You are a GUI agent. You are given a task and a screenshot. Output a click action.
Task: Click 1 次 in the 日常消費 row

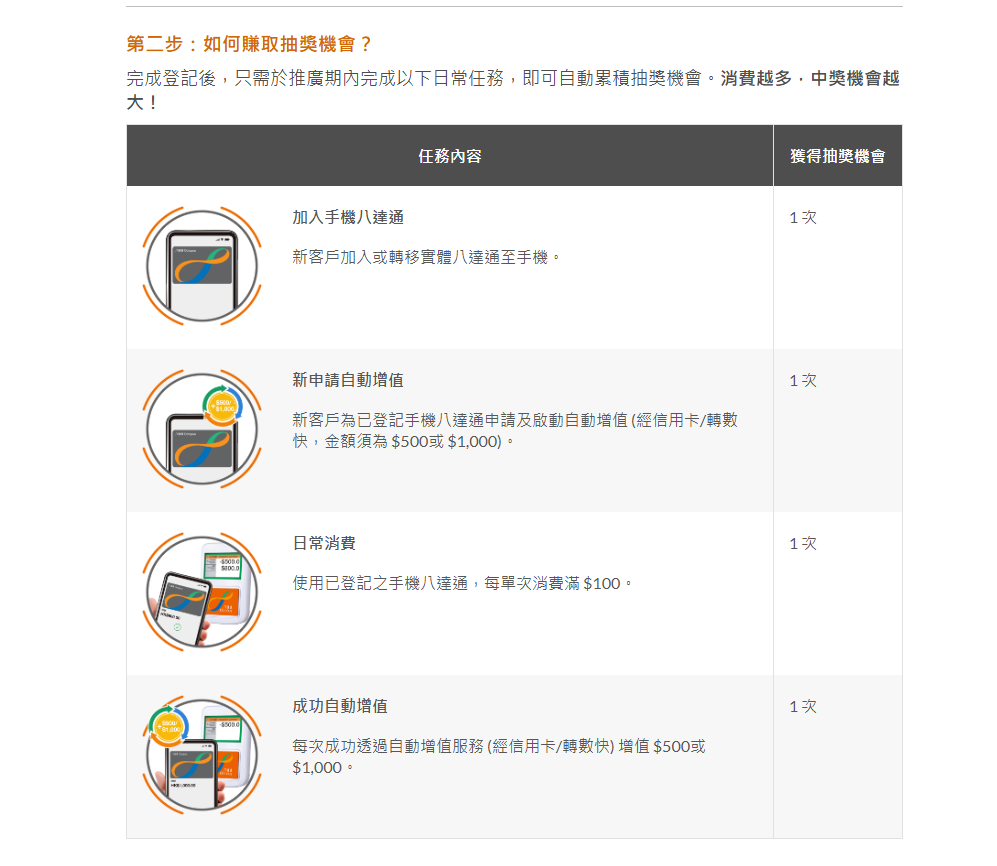(x=802, y=544)
